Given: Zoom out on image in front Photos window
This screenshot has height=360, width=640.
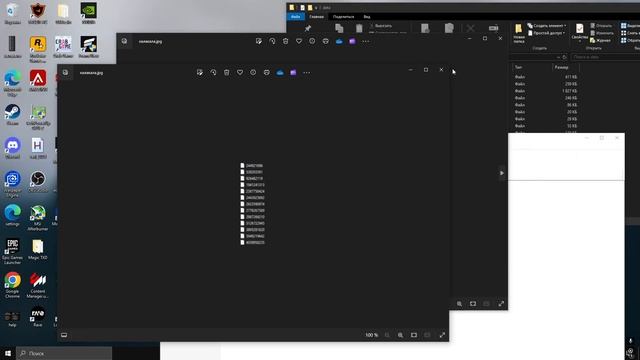Looking at the screenshot, I should (387, 335).
